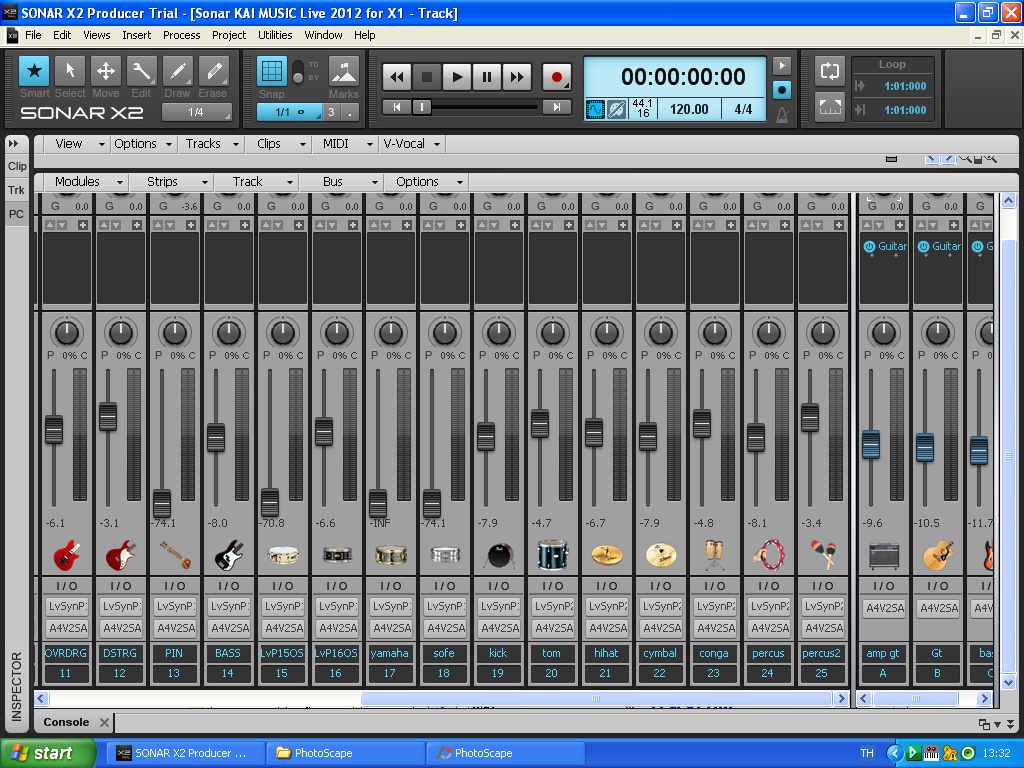Screen dimensions: 1024x768
Task: Toggle the Loop on/off button
Action: 829,71
